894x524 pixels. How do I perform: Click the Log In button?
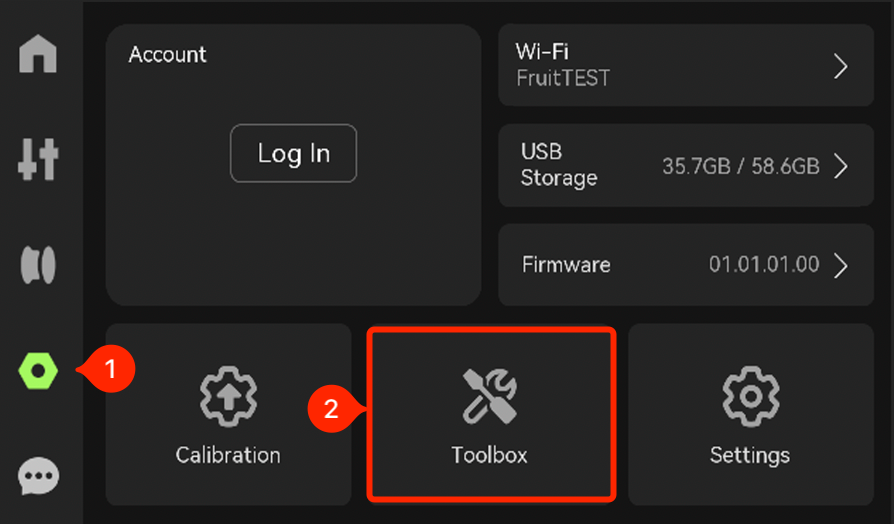294,153
